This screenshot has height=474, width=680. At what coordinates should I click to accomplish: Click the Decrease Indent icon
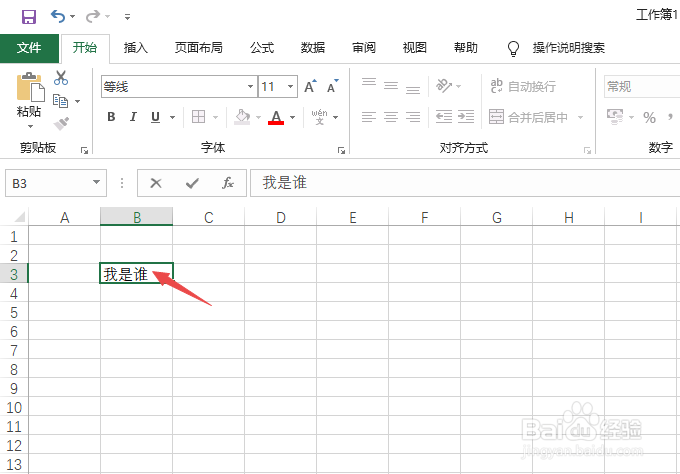pos(444,117)
